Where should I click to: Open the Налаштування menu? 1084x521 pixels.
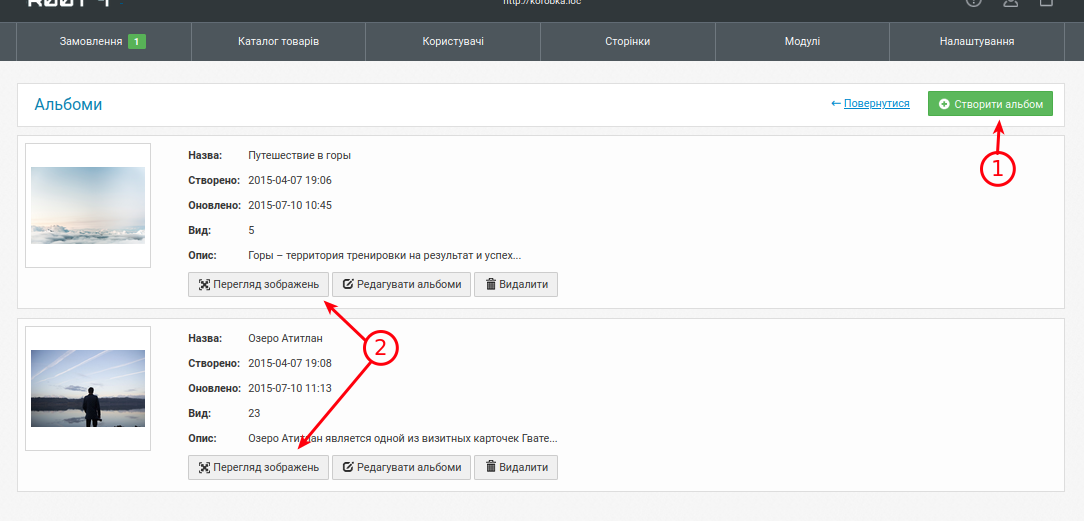point(977,41)
